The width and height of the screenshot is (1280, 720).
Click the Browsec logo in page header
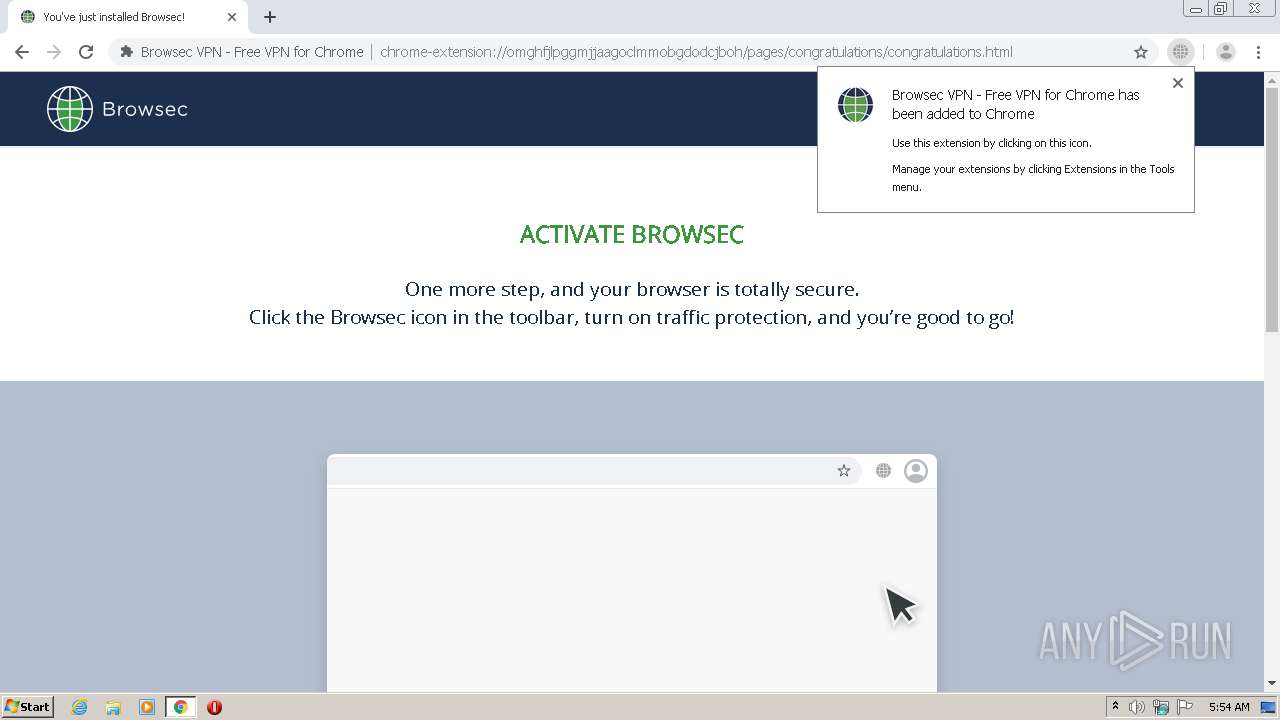tap(70, 109)
